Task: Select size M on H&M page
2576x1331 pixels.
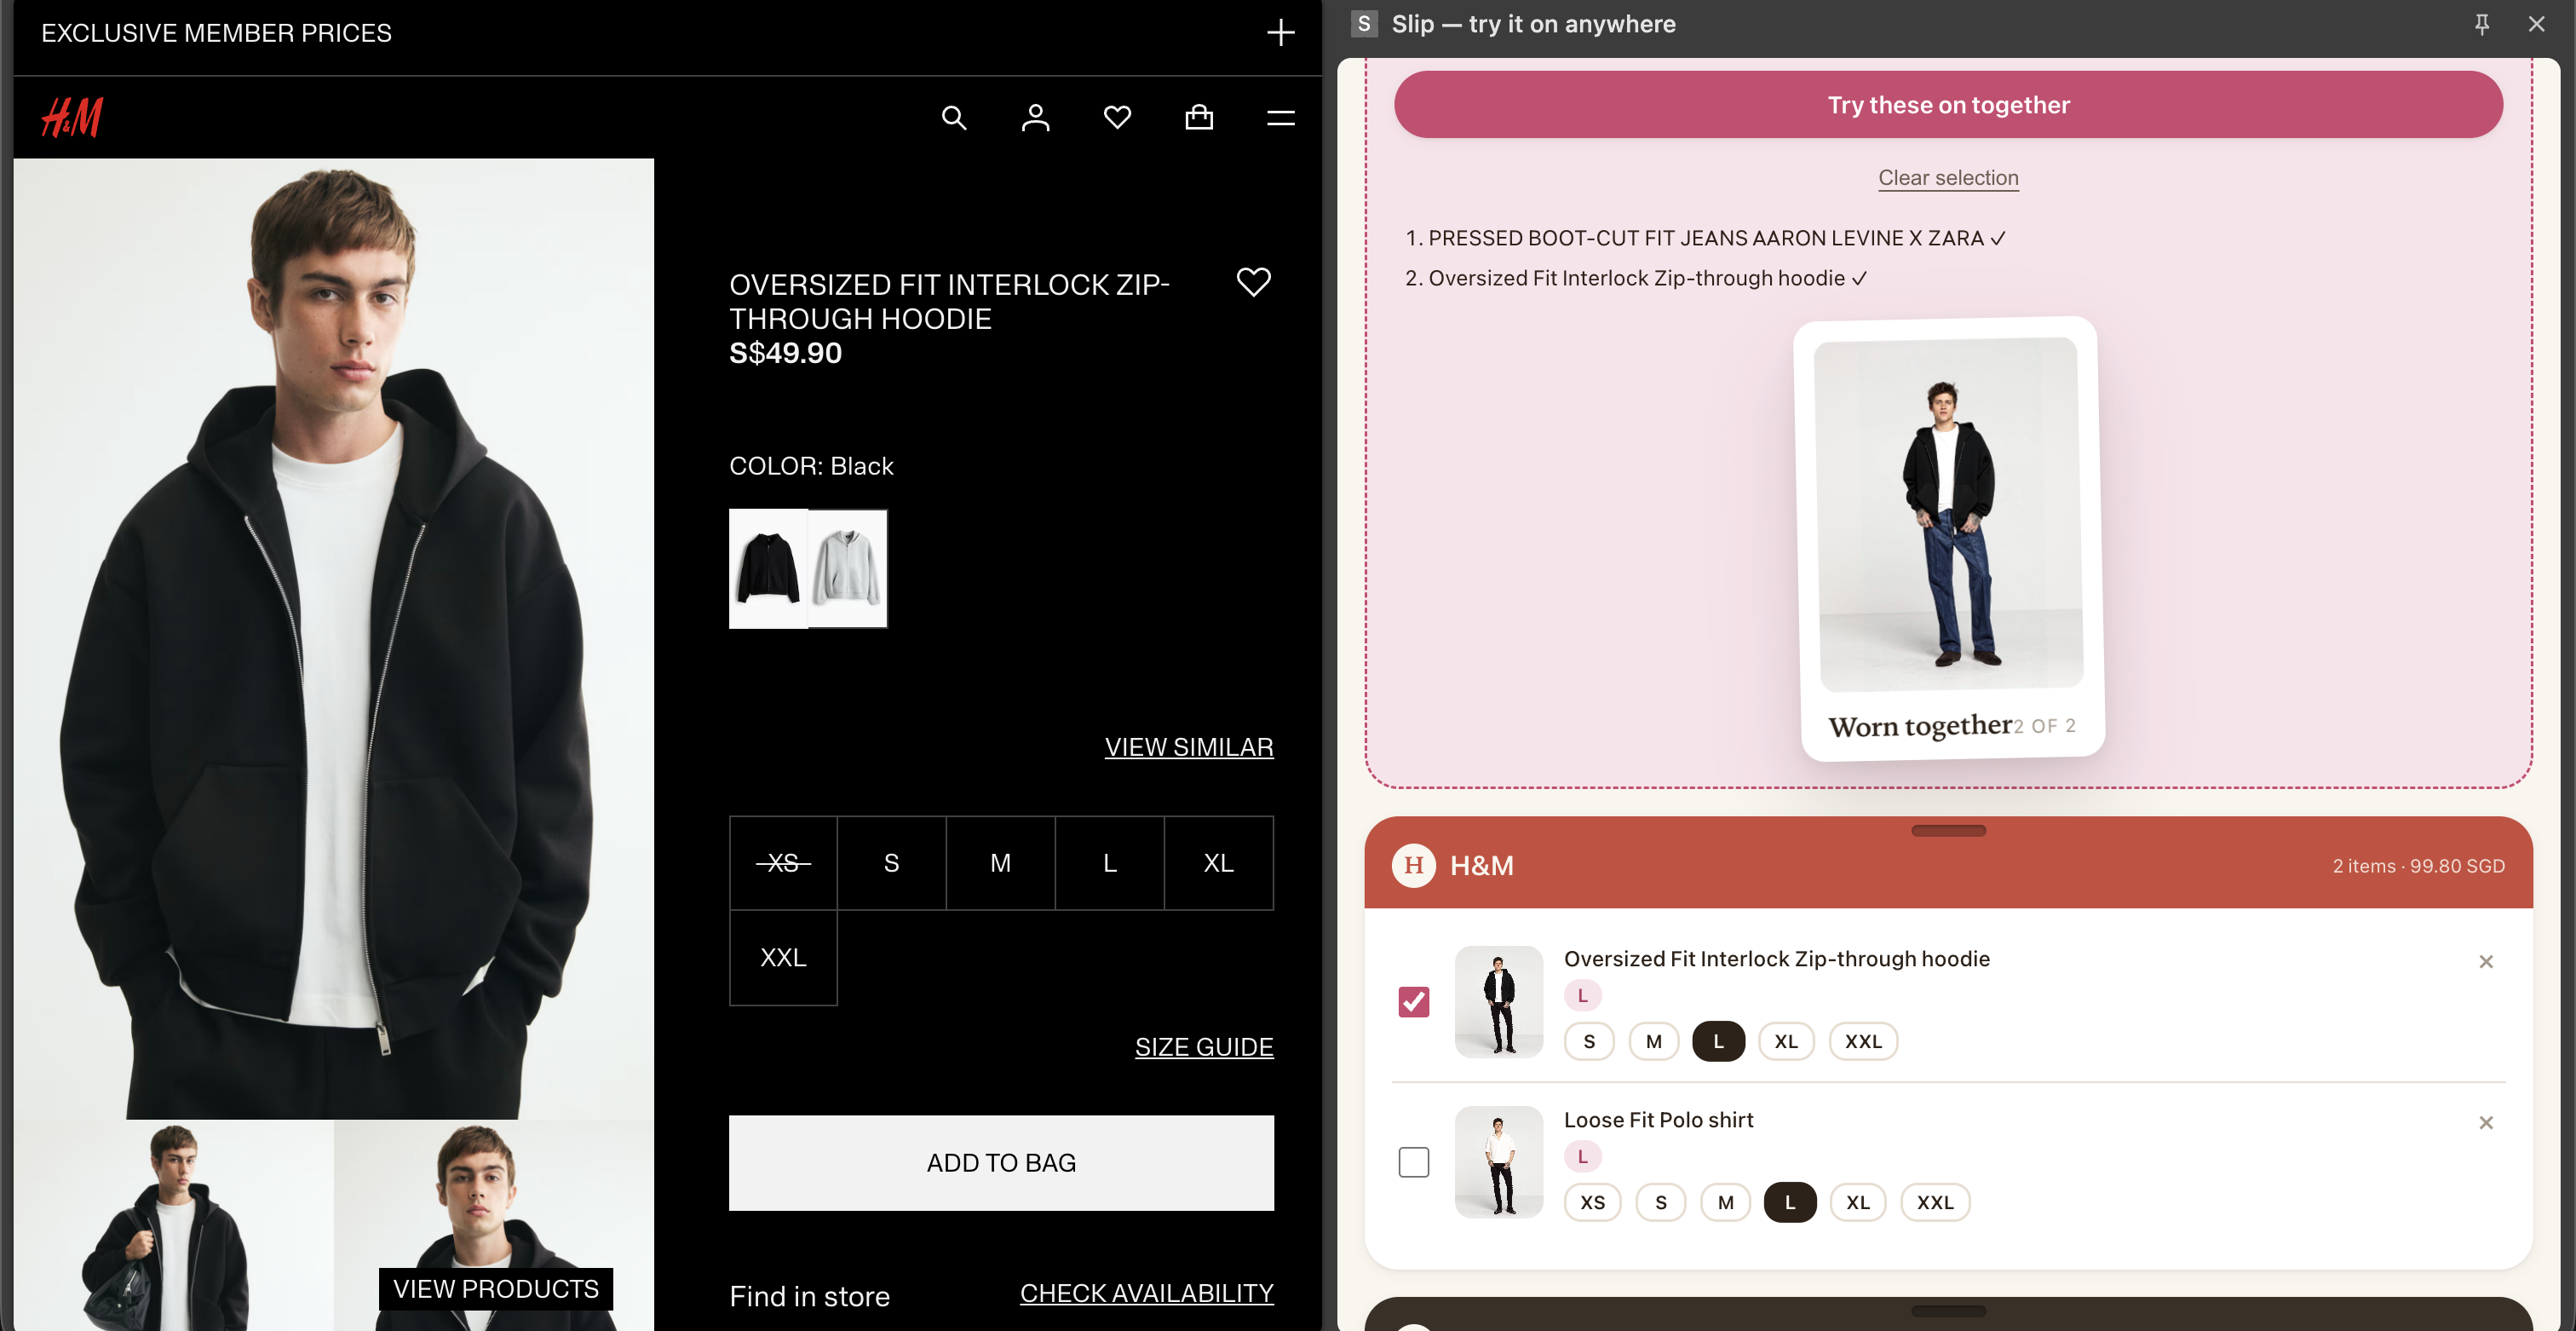Action: pyautogui.click(x=1000, y=863)
